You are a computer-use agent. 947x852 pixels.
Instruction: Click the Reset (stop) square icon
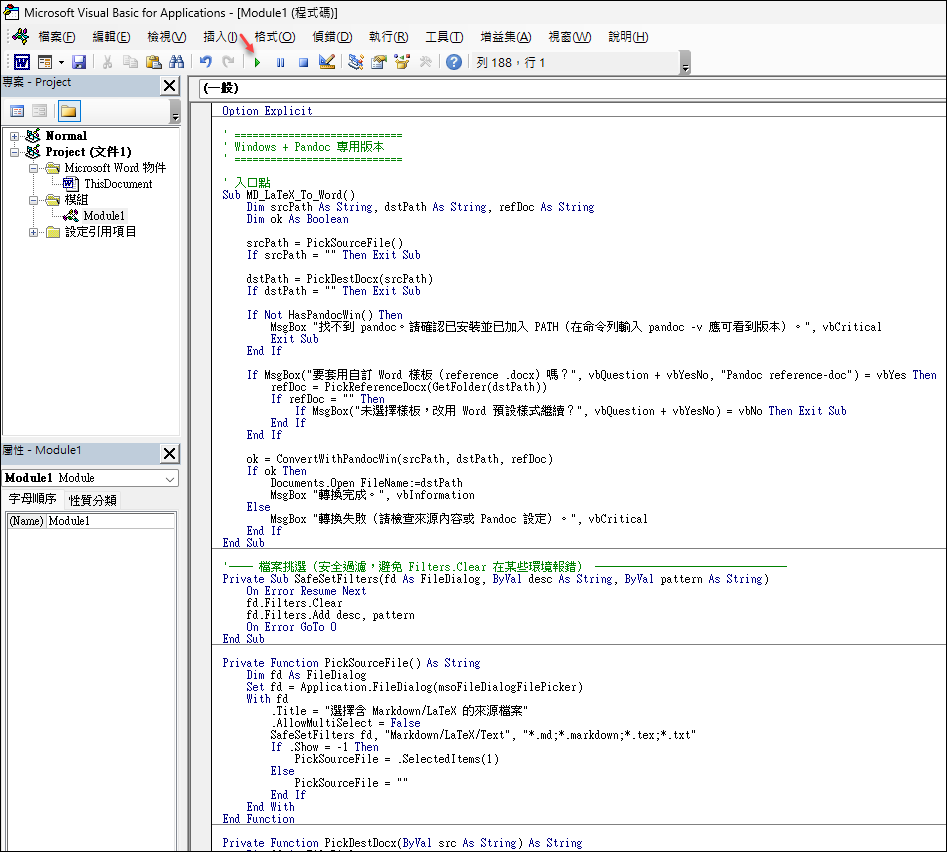tap(302, 62)
